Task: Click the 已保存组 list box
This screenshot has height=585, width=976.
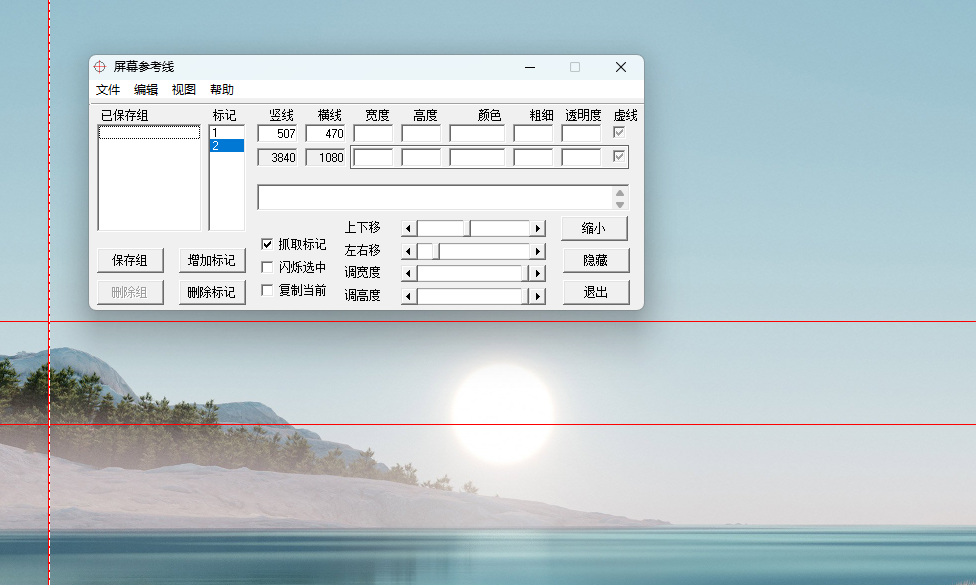Action: coord(149,178)
